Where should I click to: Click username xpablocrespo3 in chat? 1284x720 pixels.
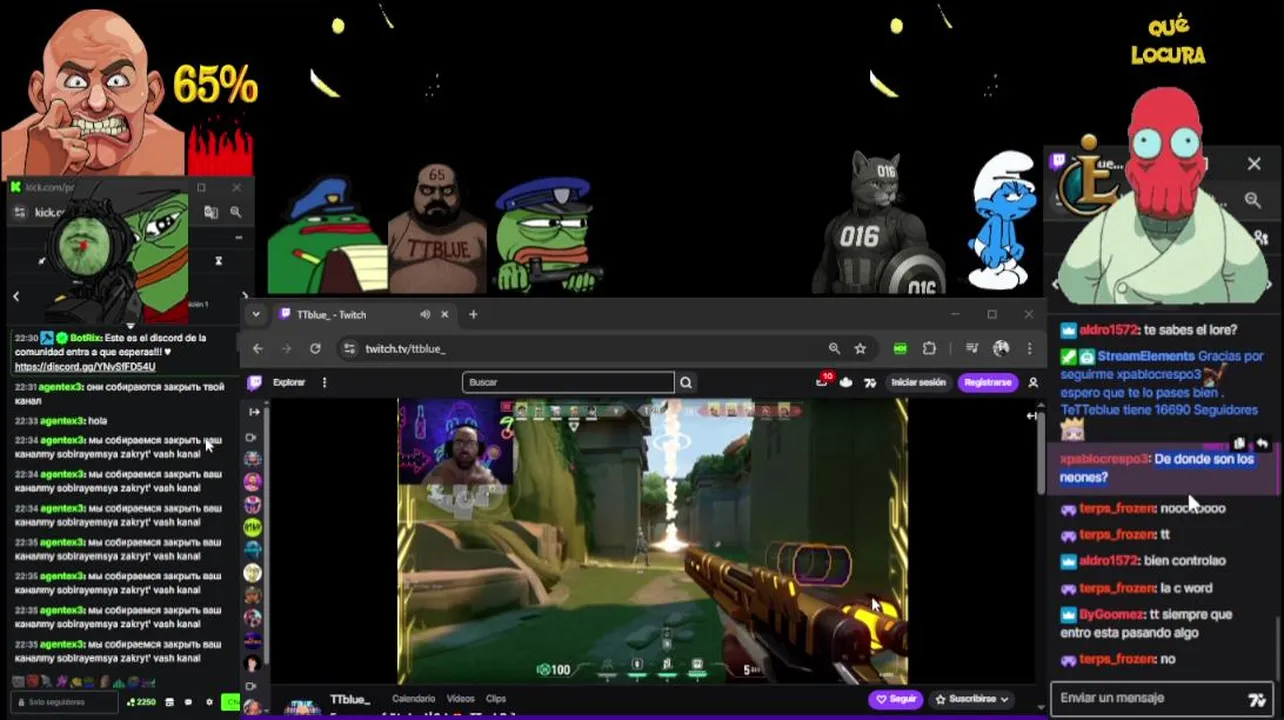tap(1104, 459)
